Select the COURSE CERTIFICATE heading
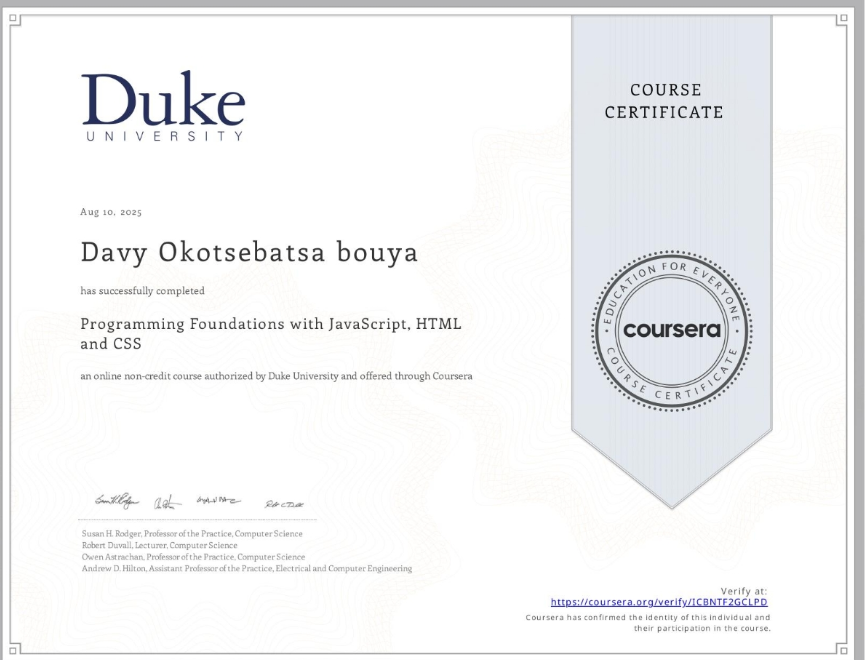The image size is (866, 660). coord(665,101)
